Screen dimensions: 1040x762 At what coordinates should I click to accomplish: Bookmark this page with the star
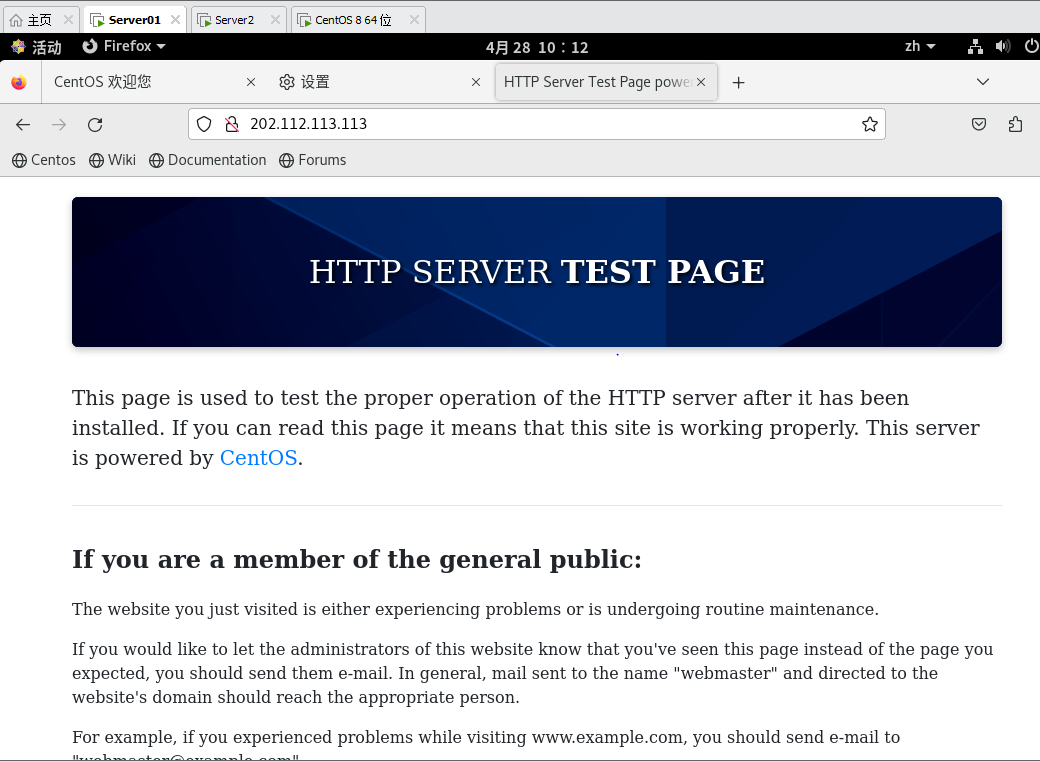(x=870, y=124)
